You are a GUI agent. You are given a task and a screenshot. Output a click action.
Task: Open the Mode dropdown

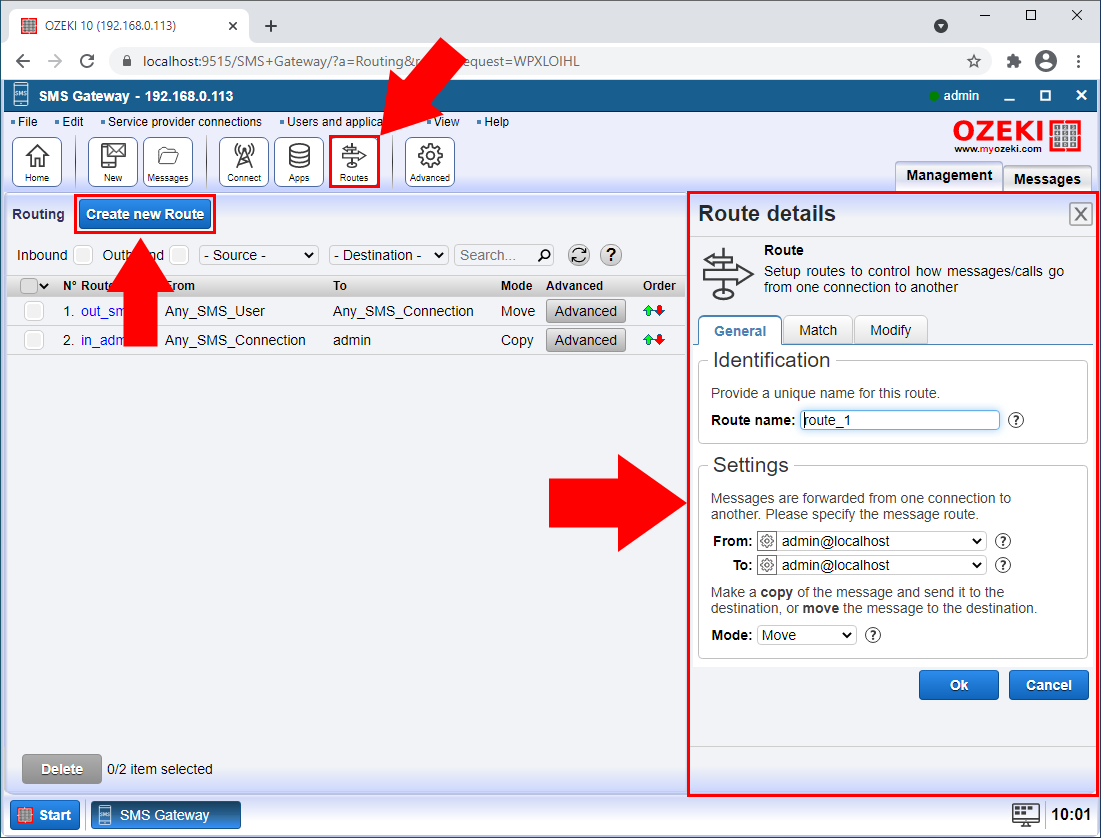point(806,635)
